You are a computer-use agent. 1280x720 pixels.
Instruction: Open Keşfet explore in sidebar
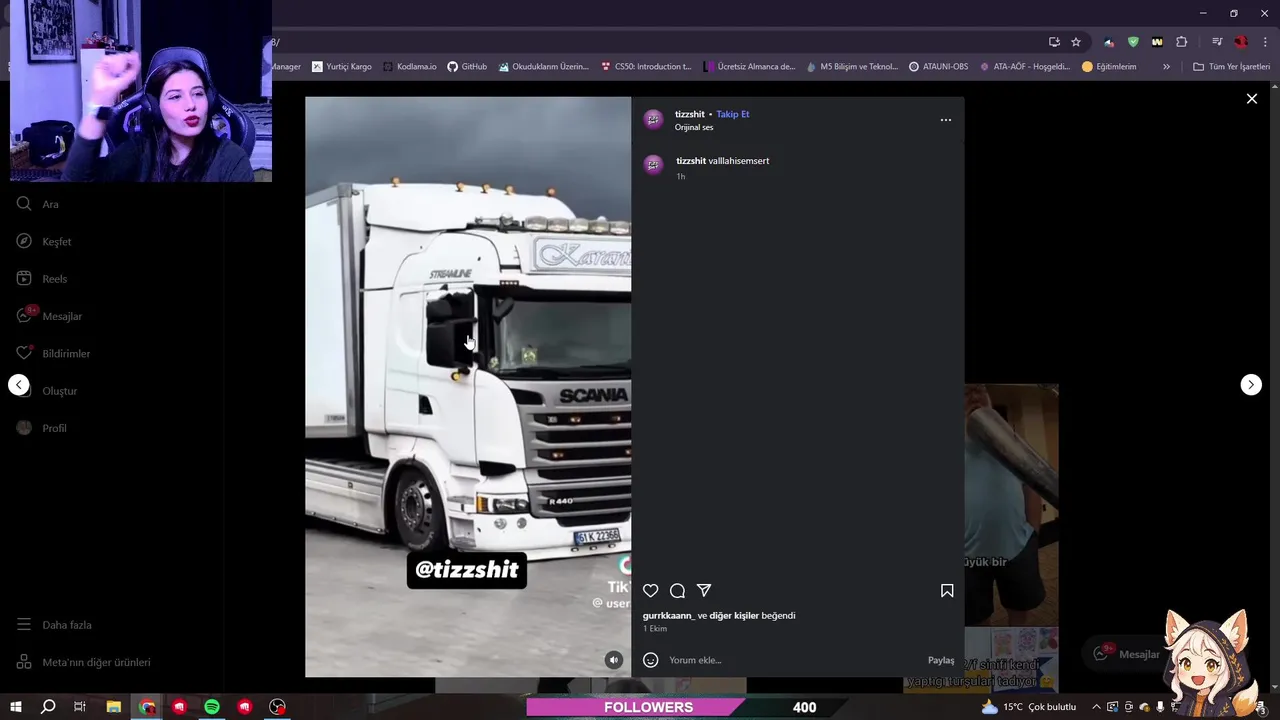[44, 242]
